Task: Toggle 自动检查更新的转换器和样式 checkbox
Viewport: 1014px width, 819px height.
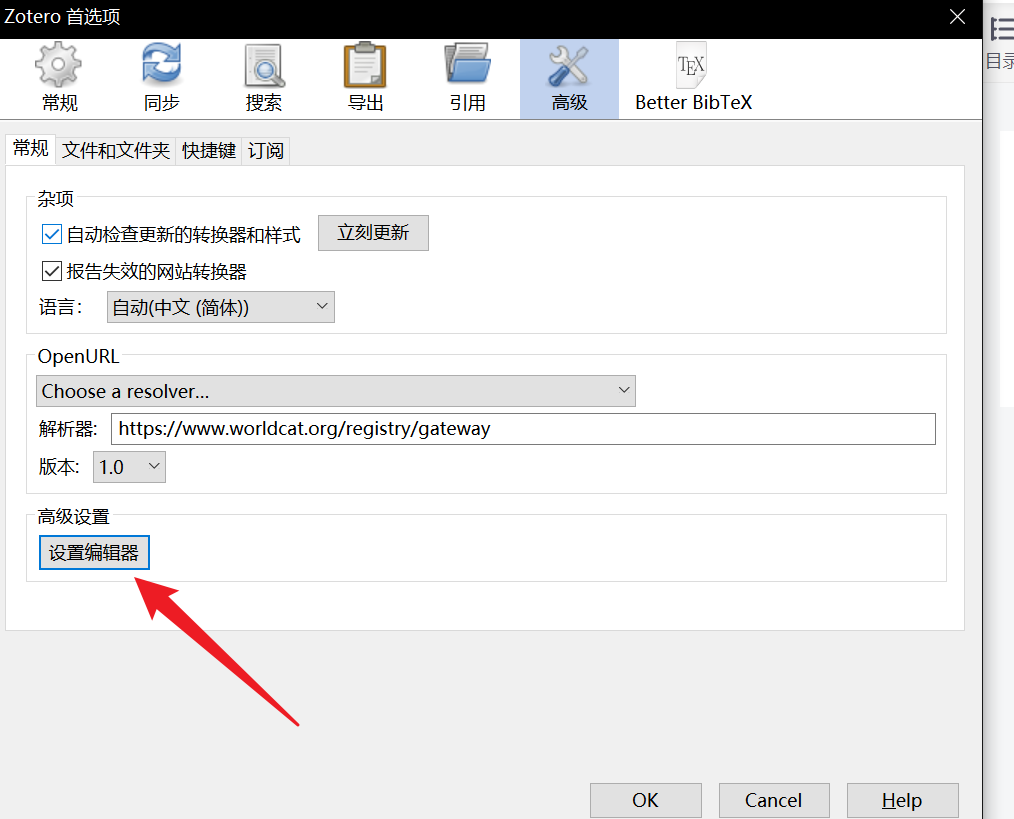Action: [52, 234]
